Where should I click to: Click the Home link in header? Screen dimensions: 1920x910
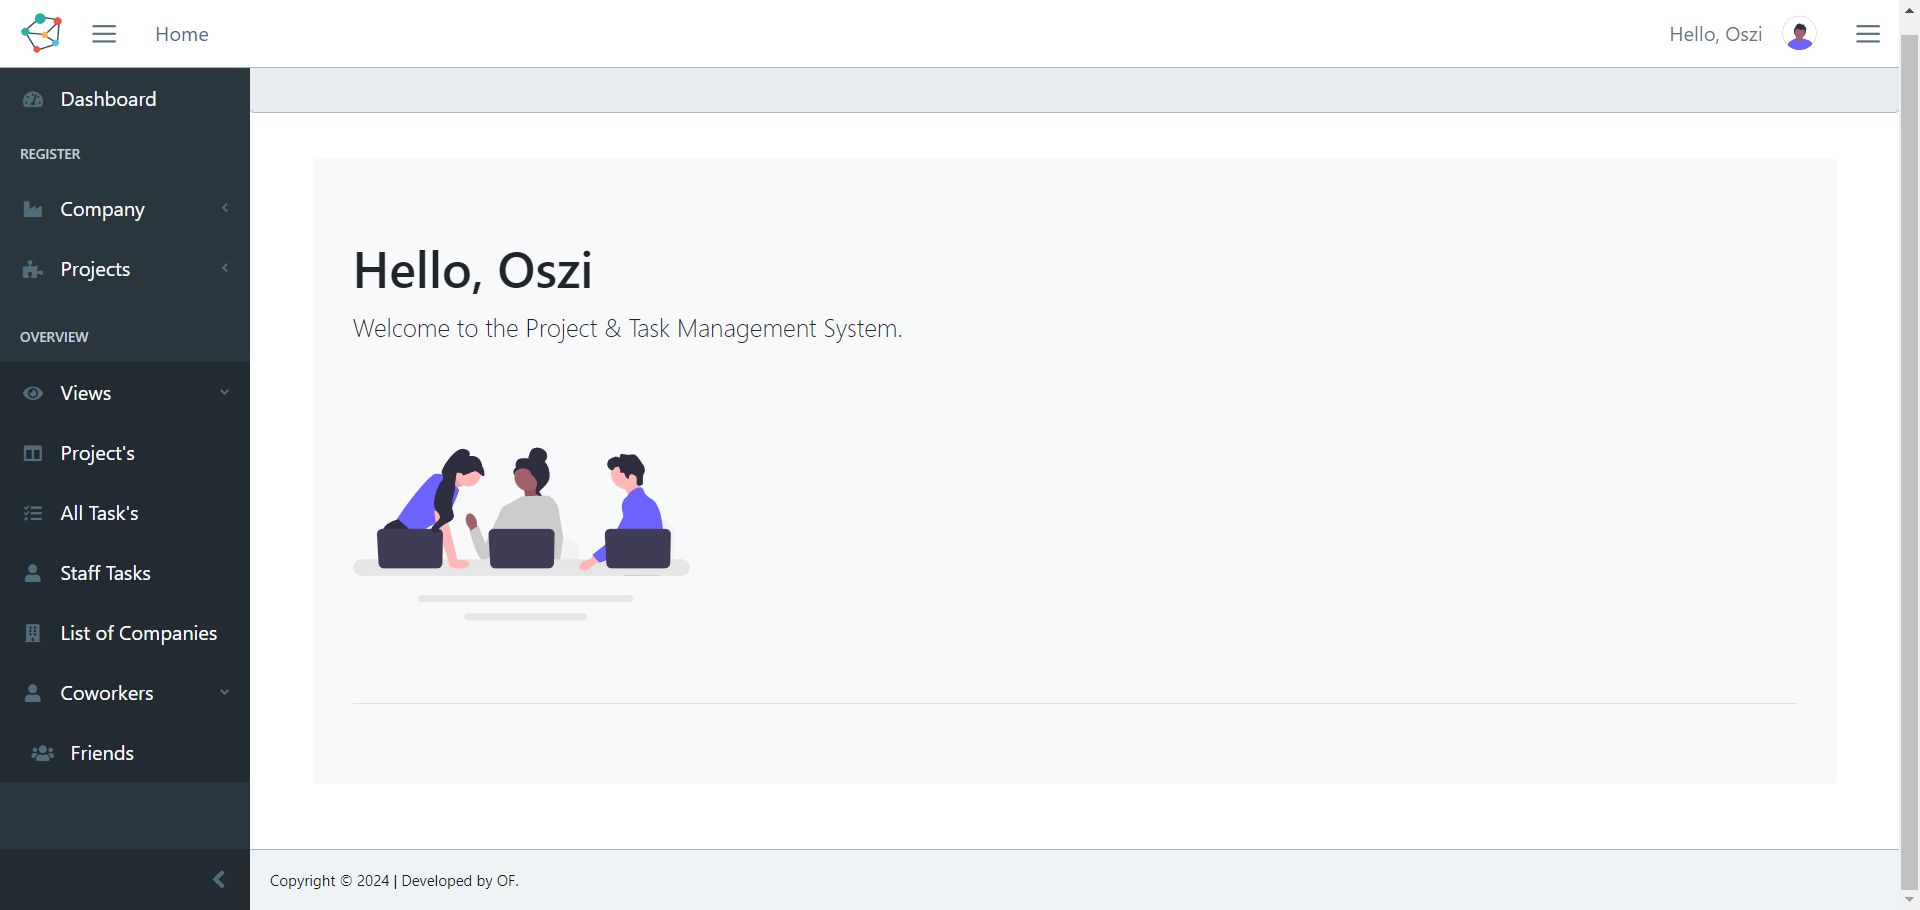182,34
